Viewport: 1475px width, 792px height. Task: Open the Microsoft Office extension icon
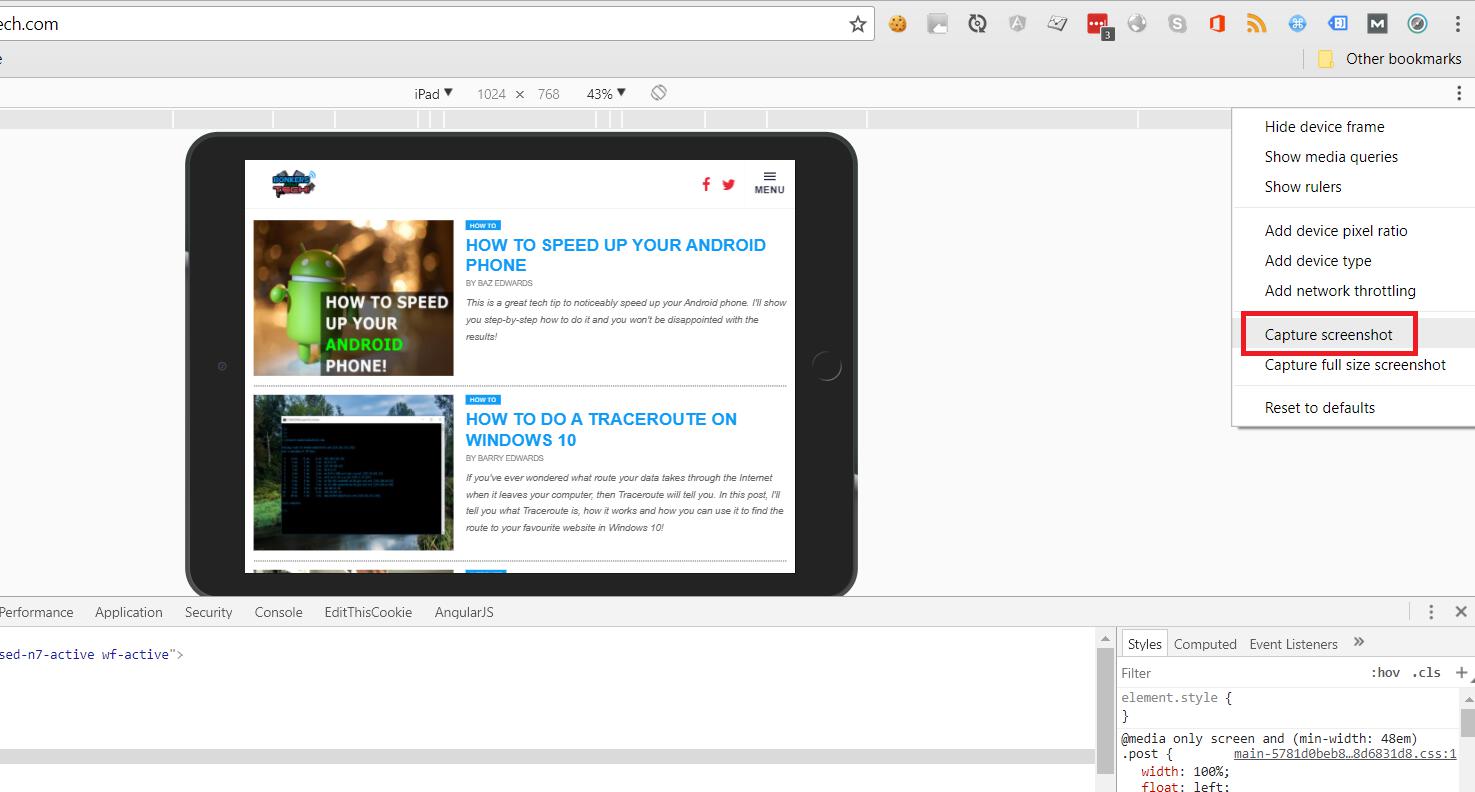[1217, 24]
